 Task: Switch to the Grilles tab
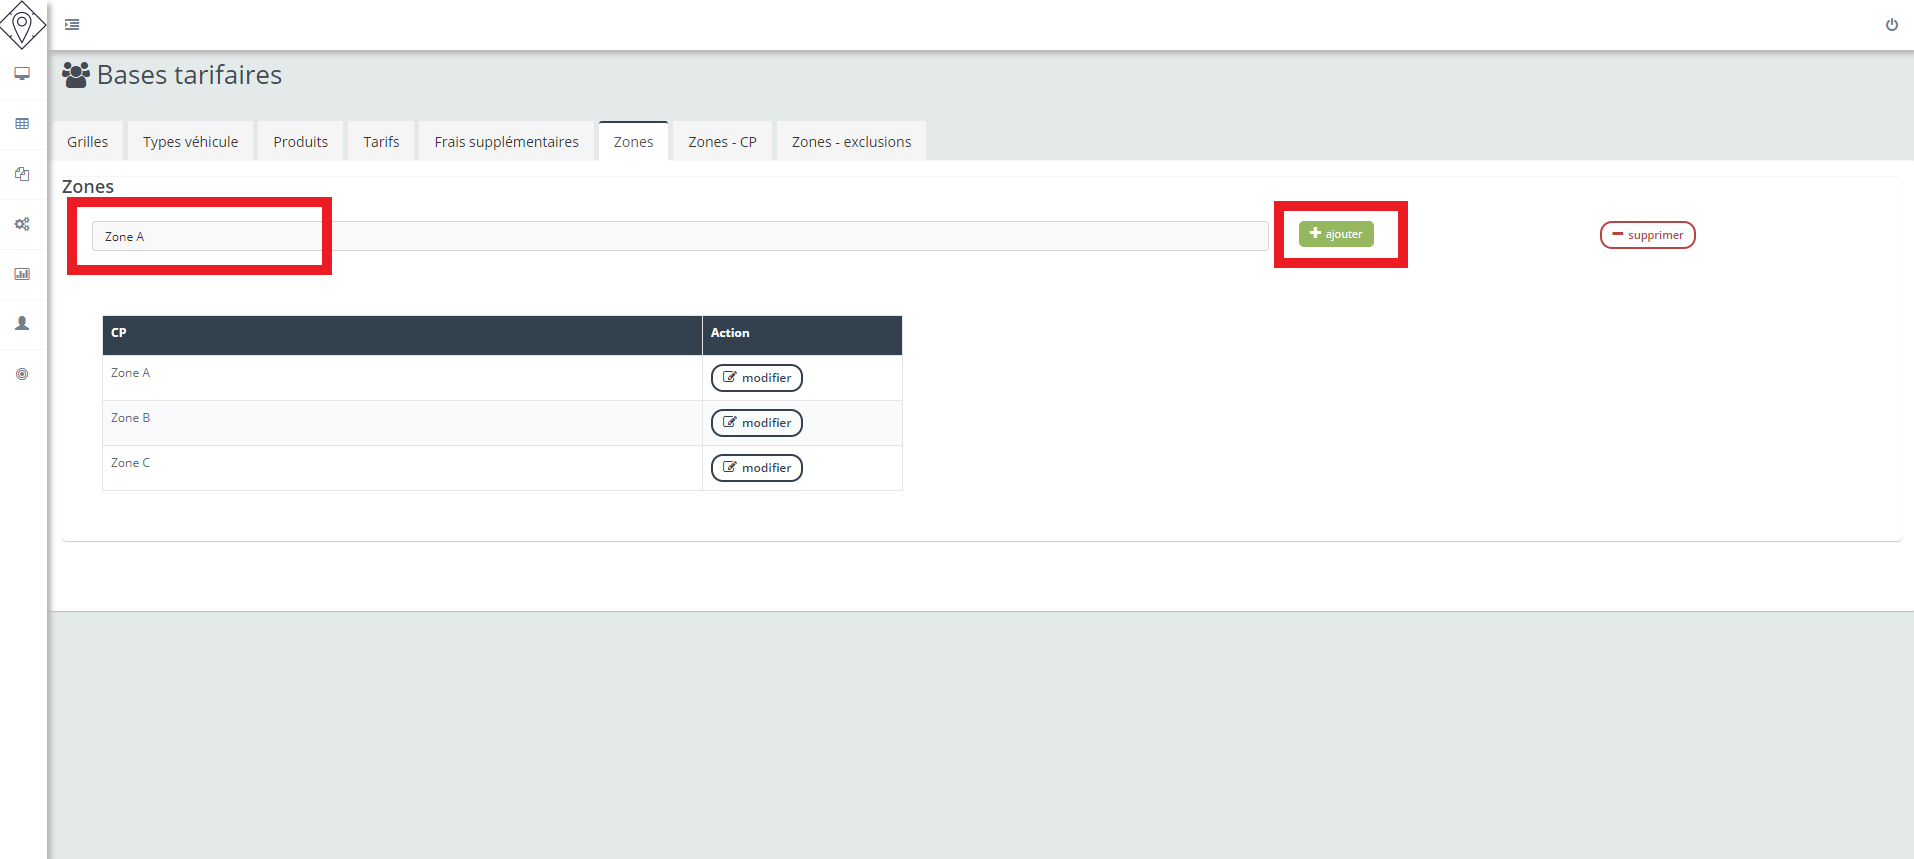coord(88,142)
